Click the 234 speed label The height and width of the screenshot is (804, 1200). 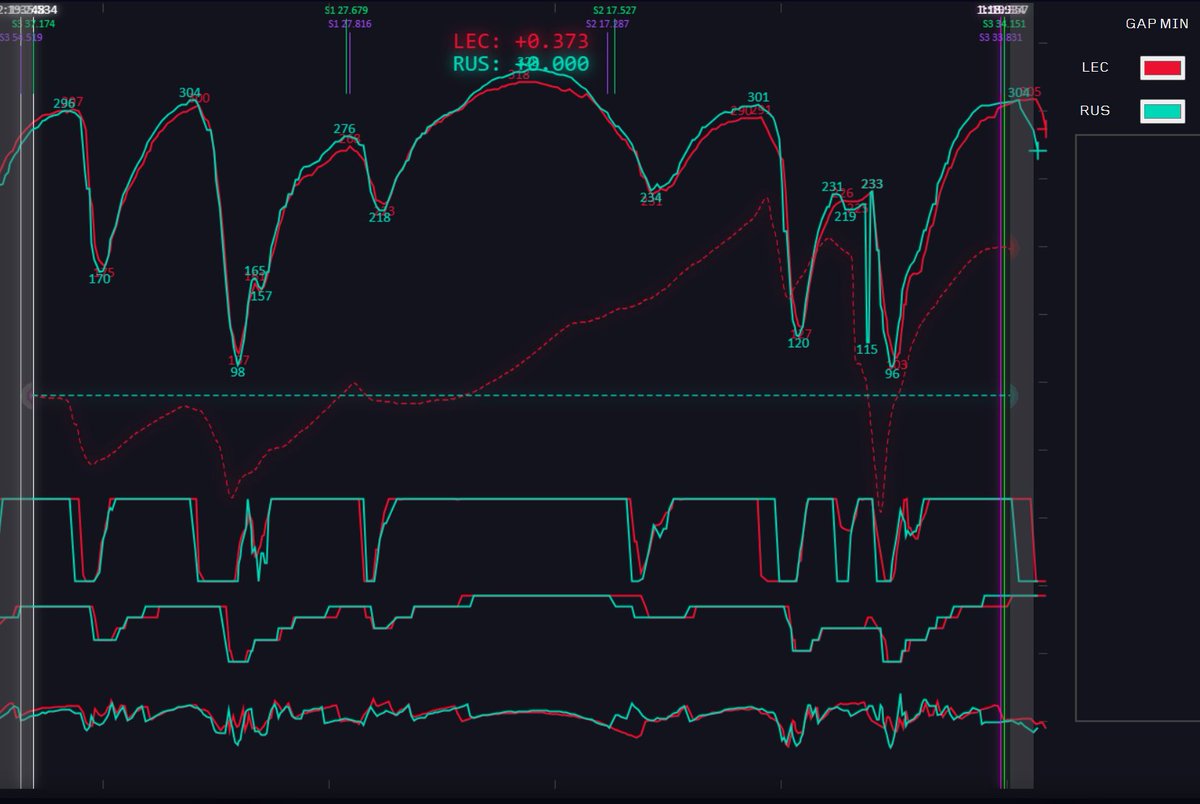651,198
